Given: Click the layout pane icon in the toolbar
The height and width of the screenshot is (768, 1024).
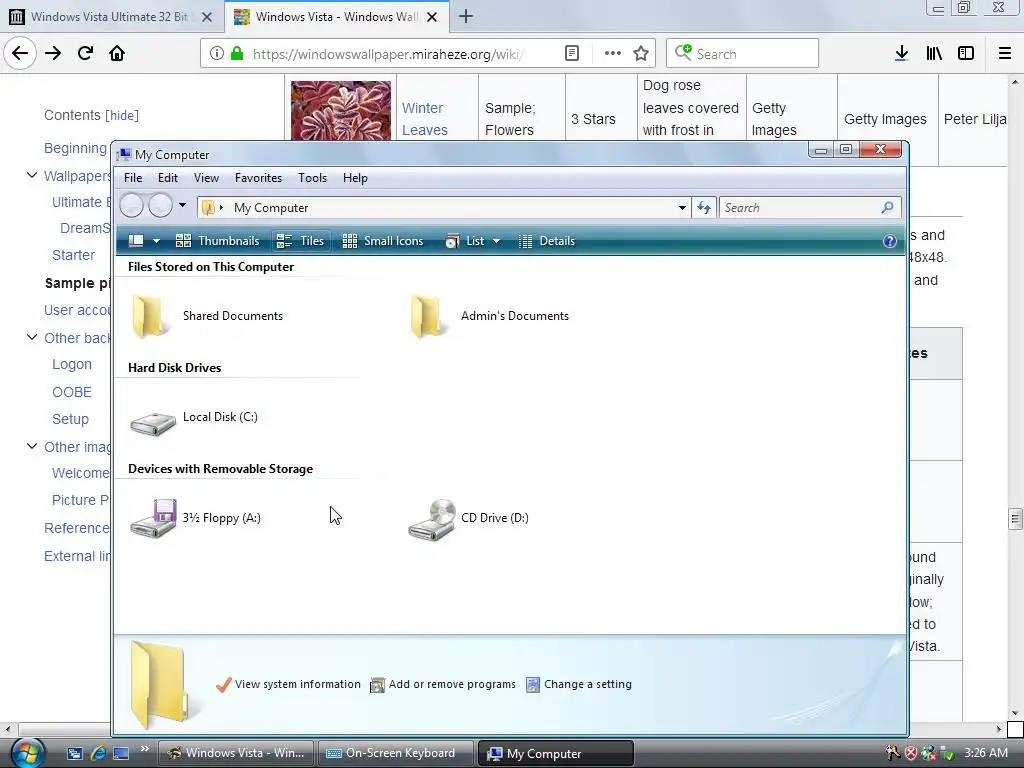Looking at the screenshot, I should [x=136, y=241].
